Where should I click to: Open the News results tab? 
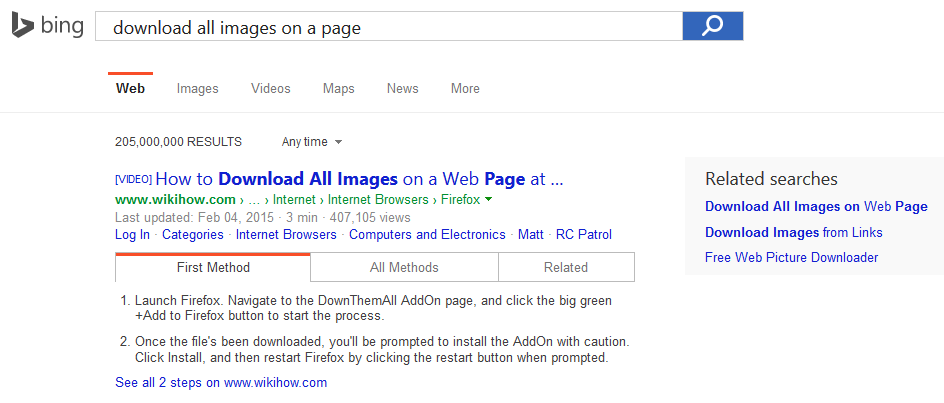[402, 89]
